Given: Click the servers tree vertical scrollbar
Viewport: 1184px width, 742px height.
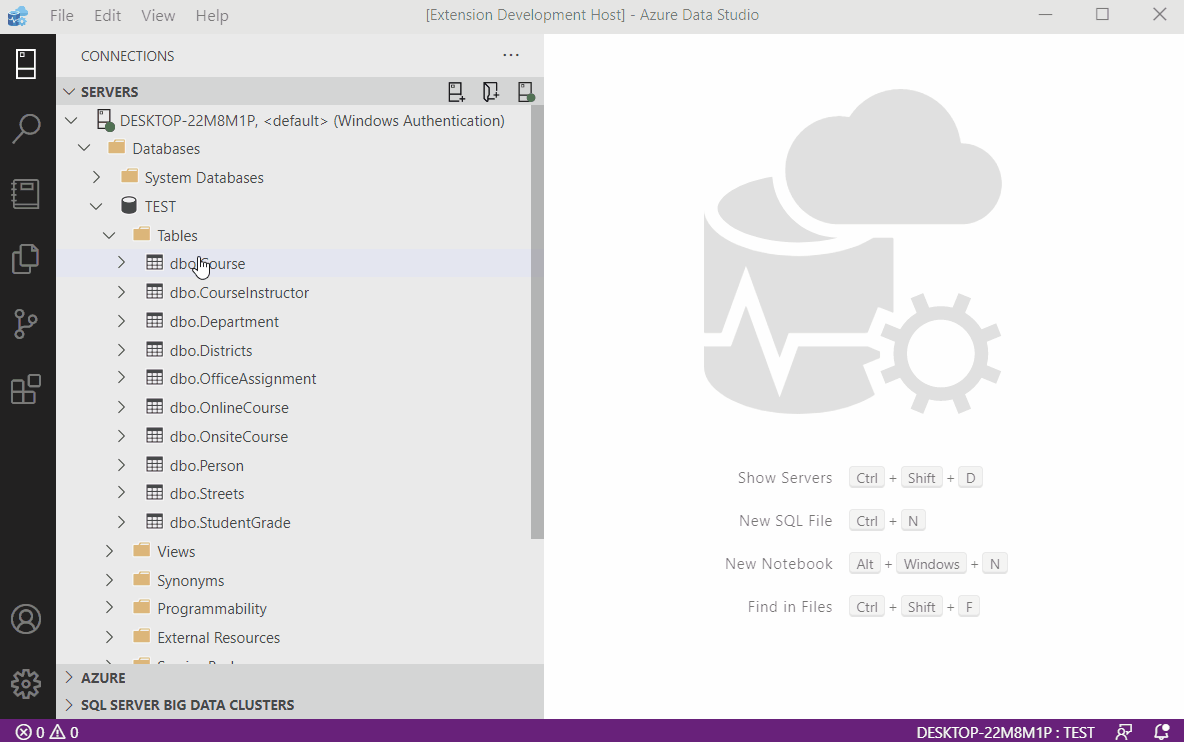Looking at the screenshot, I should 537,322.
